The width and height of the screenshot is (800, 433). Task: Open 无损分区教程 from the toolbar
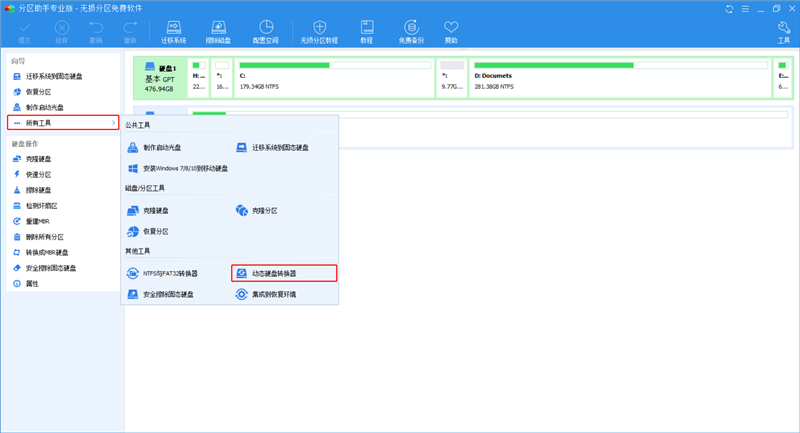click(x=319, y=32)
